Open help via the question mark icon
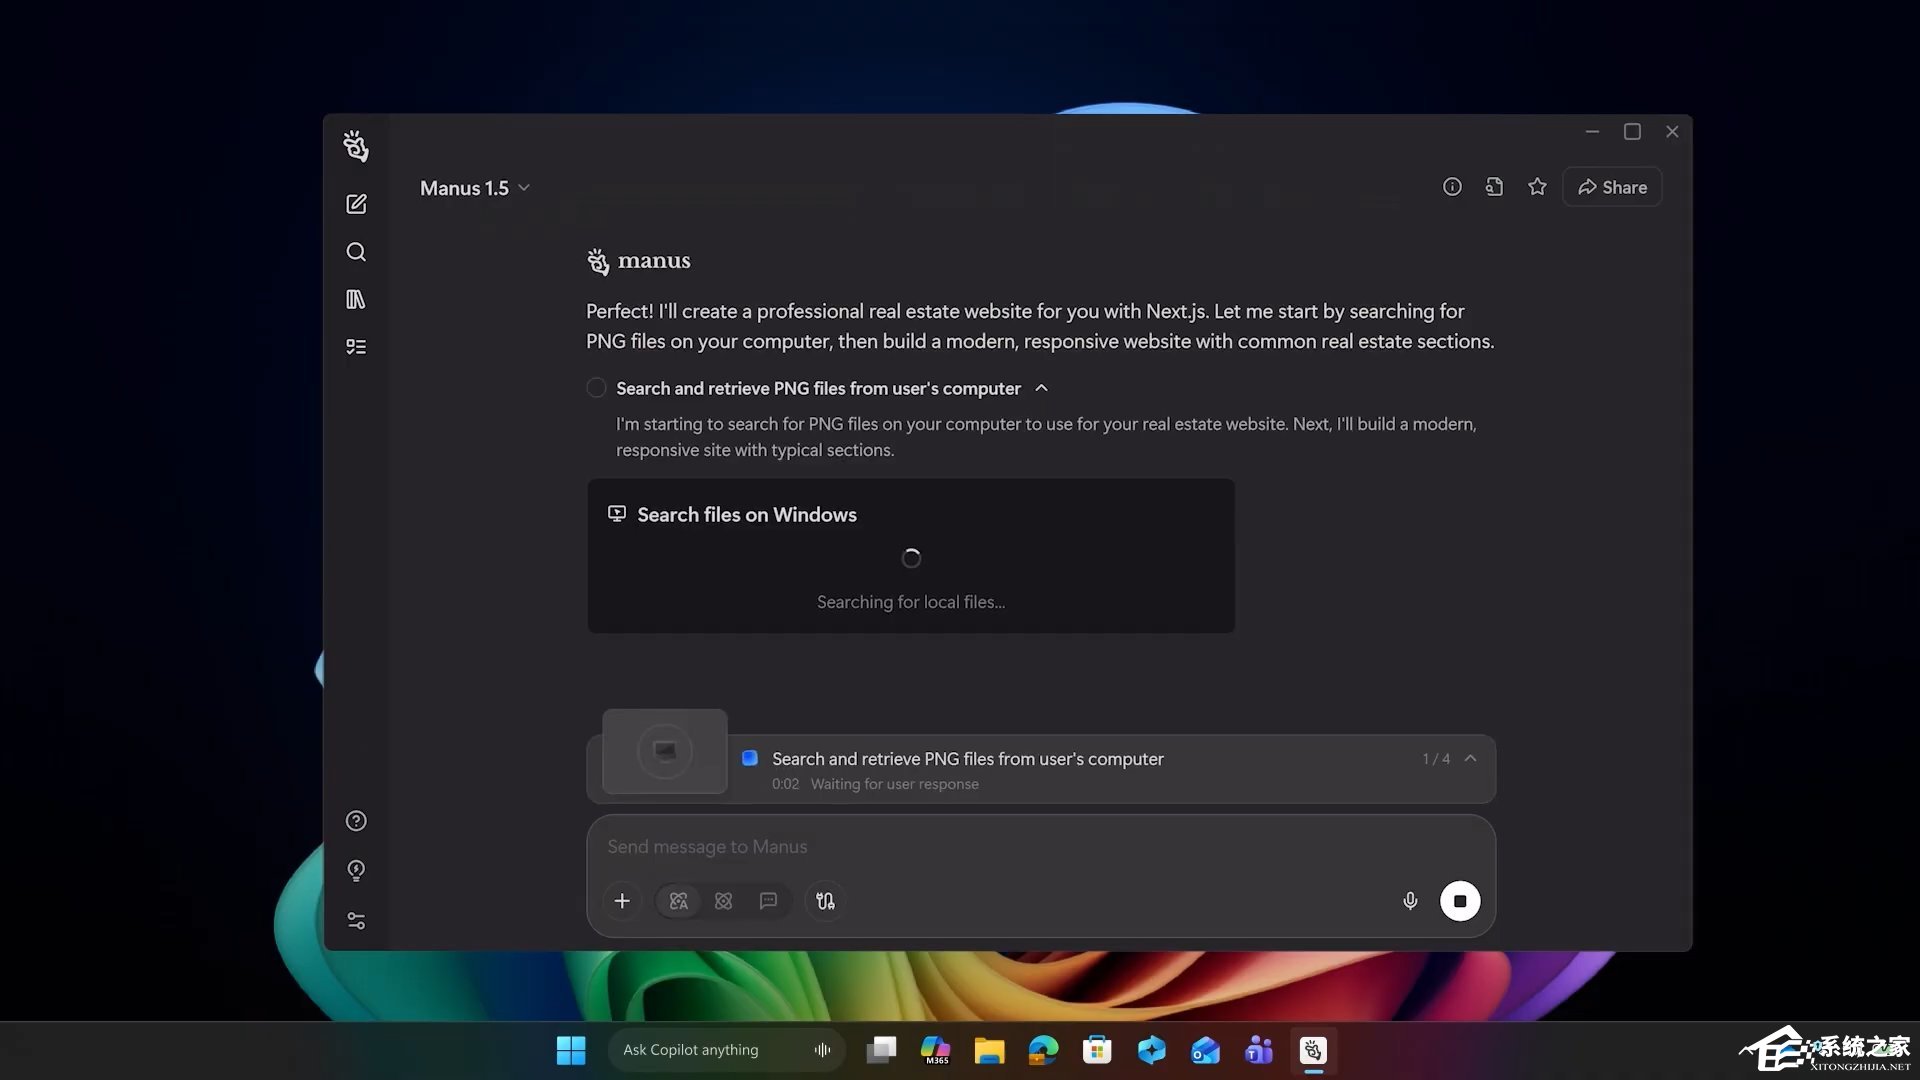The image size is (1920, 1080). (x=356, y=821)
